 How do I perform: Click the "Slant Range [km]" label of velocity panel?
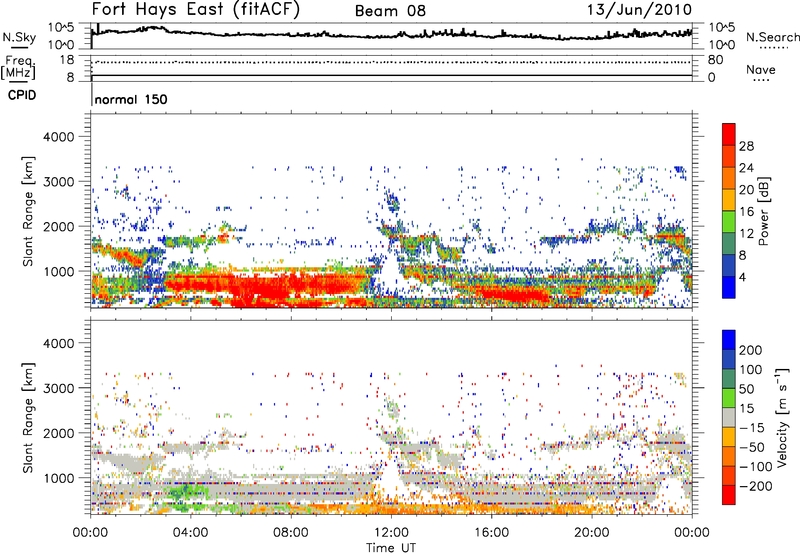[x=28, y=417]
